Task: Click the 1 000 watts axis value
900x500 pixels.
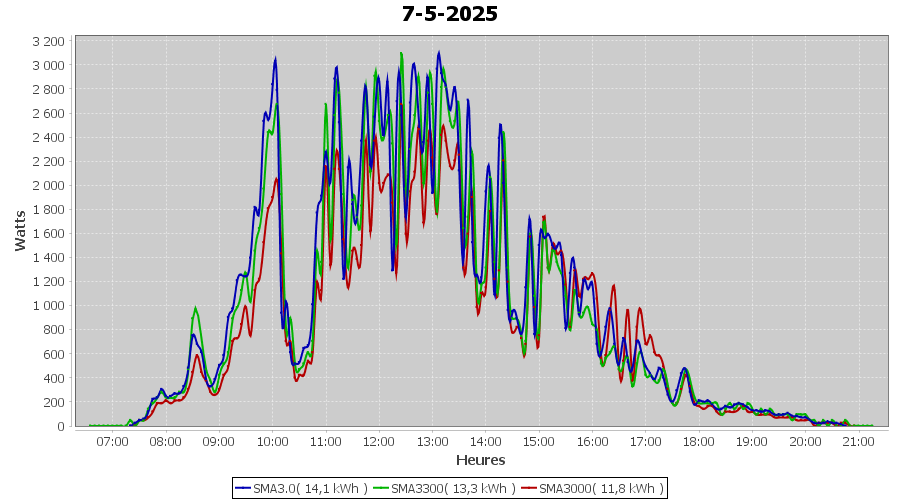Action: coord(49,306)
